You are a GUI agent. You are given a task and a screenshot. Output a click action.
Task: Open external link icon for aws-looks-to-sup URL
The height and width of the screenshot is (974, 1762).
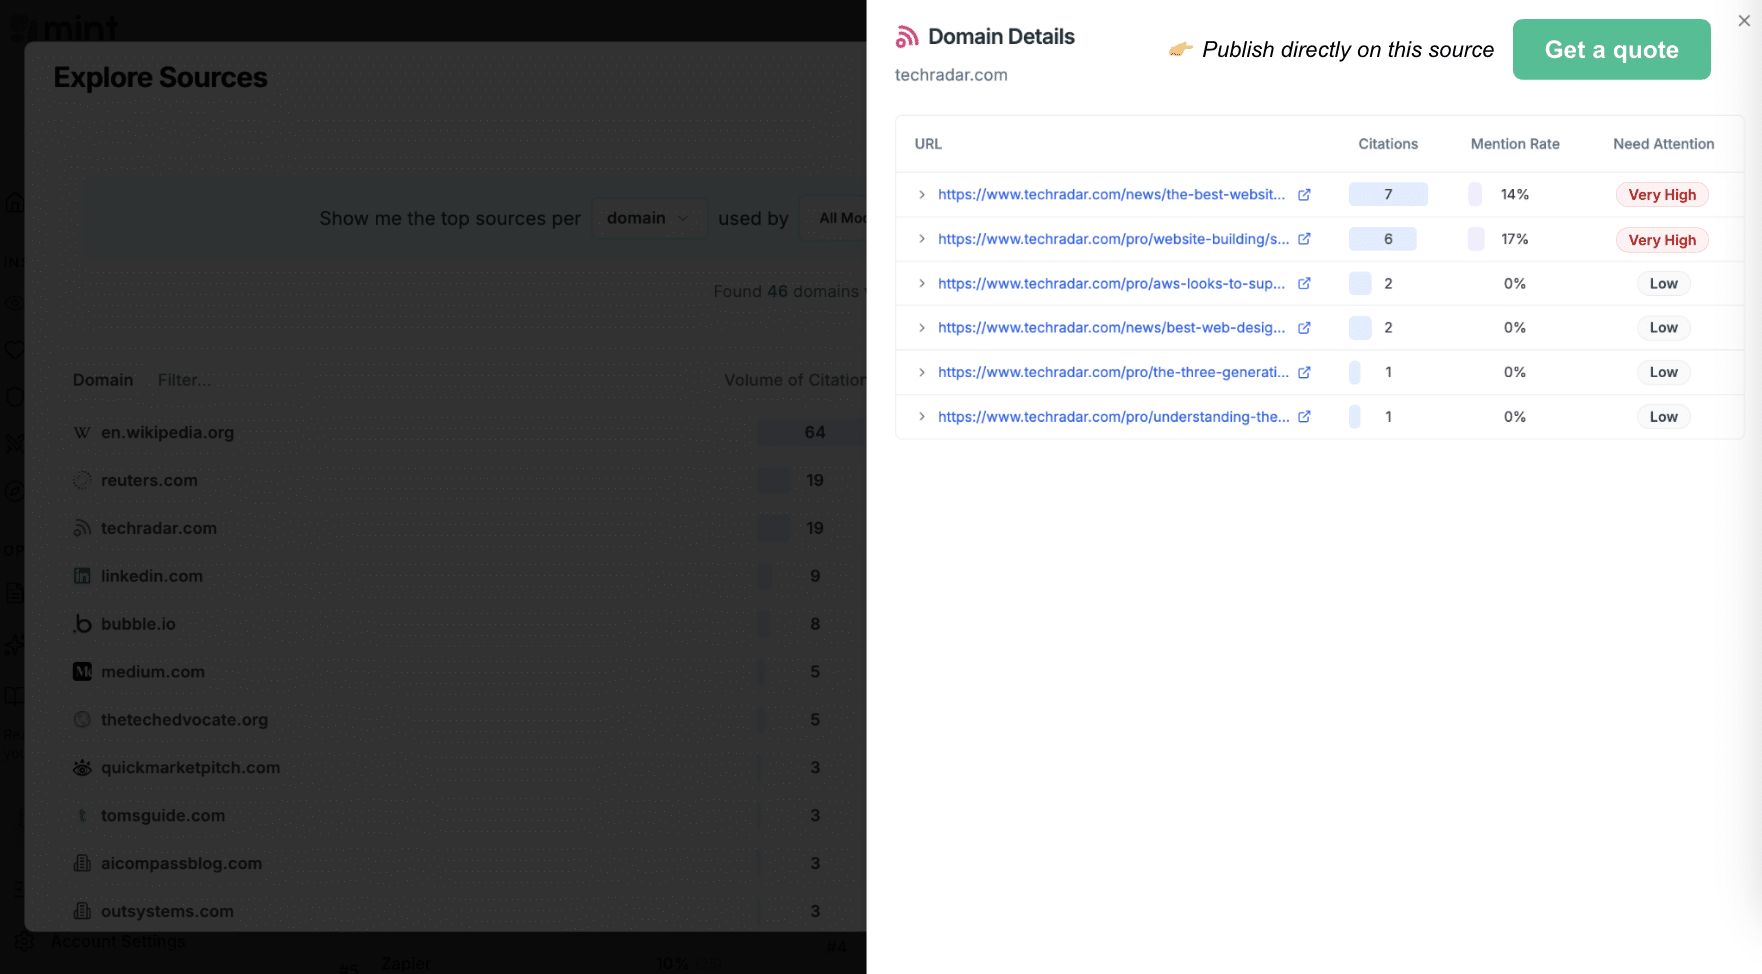coord(1304,284)
